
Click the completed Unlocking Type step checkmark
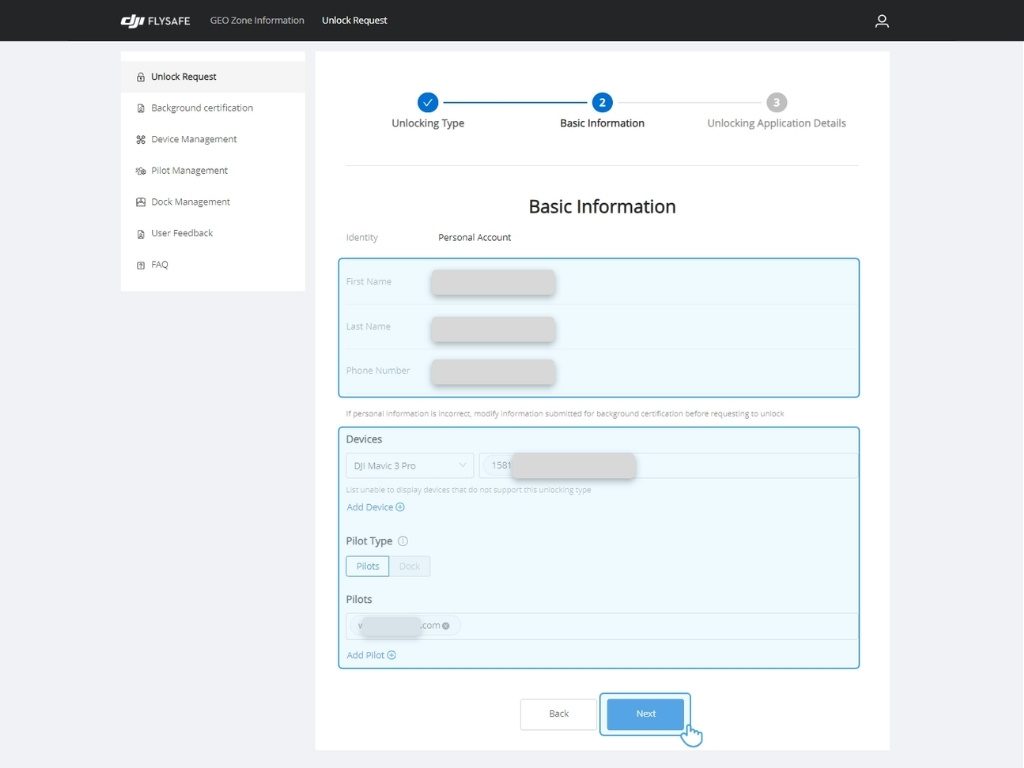pos(428,102)
